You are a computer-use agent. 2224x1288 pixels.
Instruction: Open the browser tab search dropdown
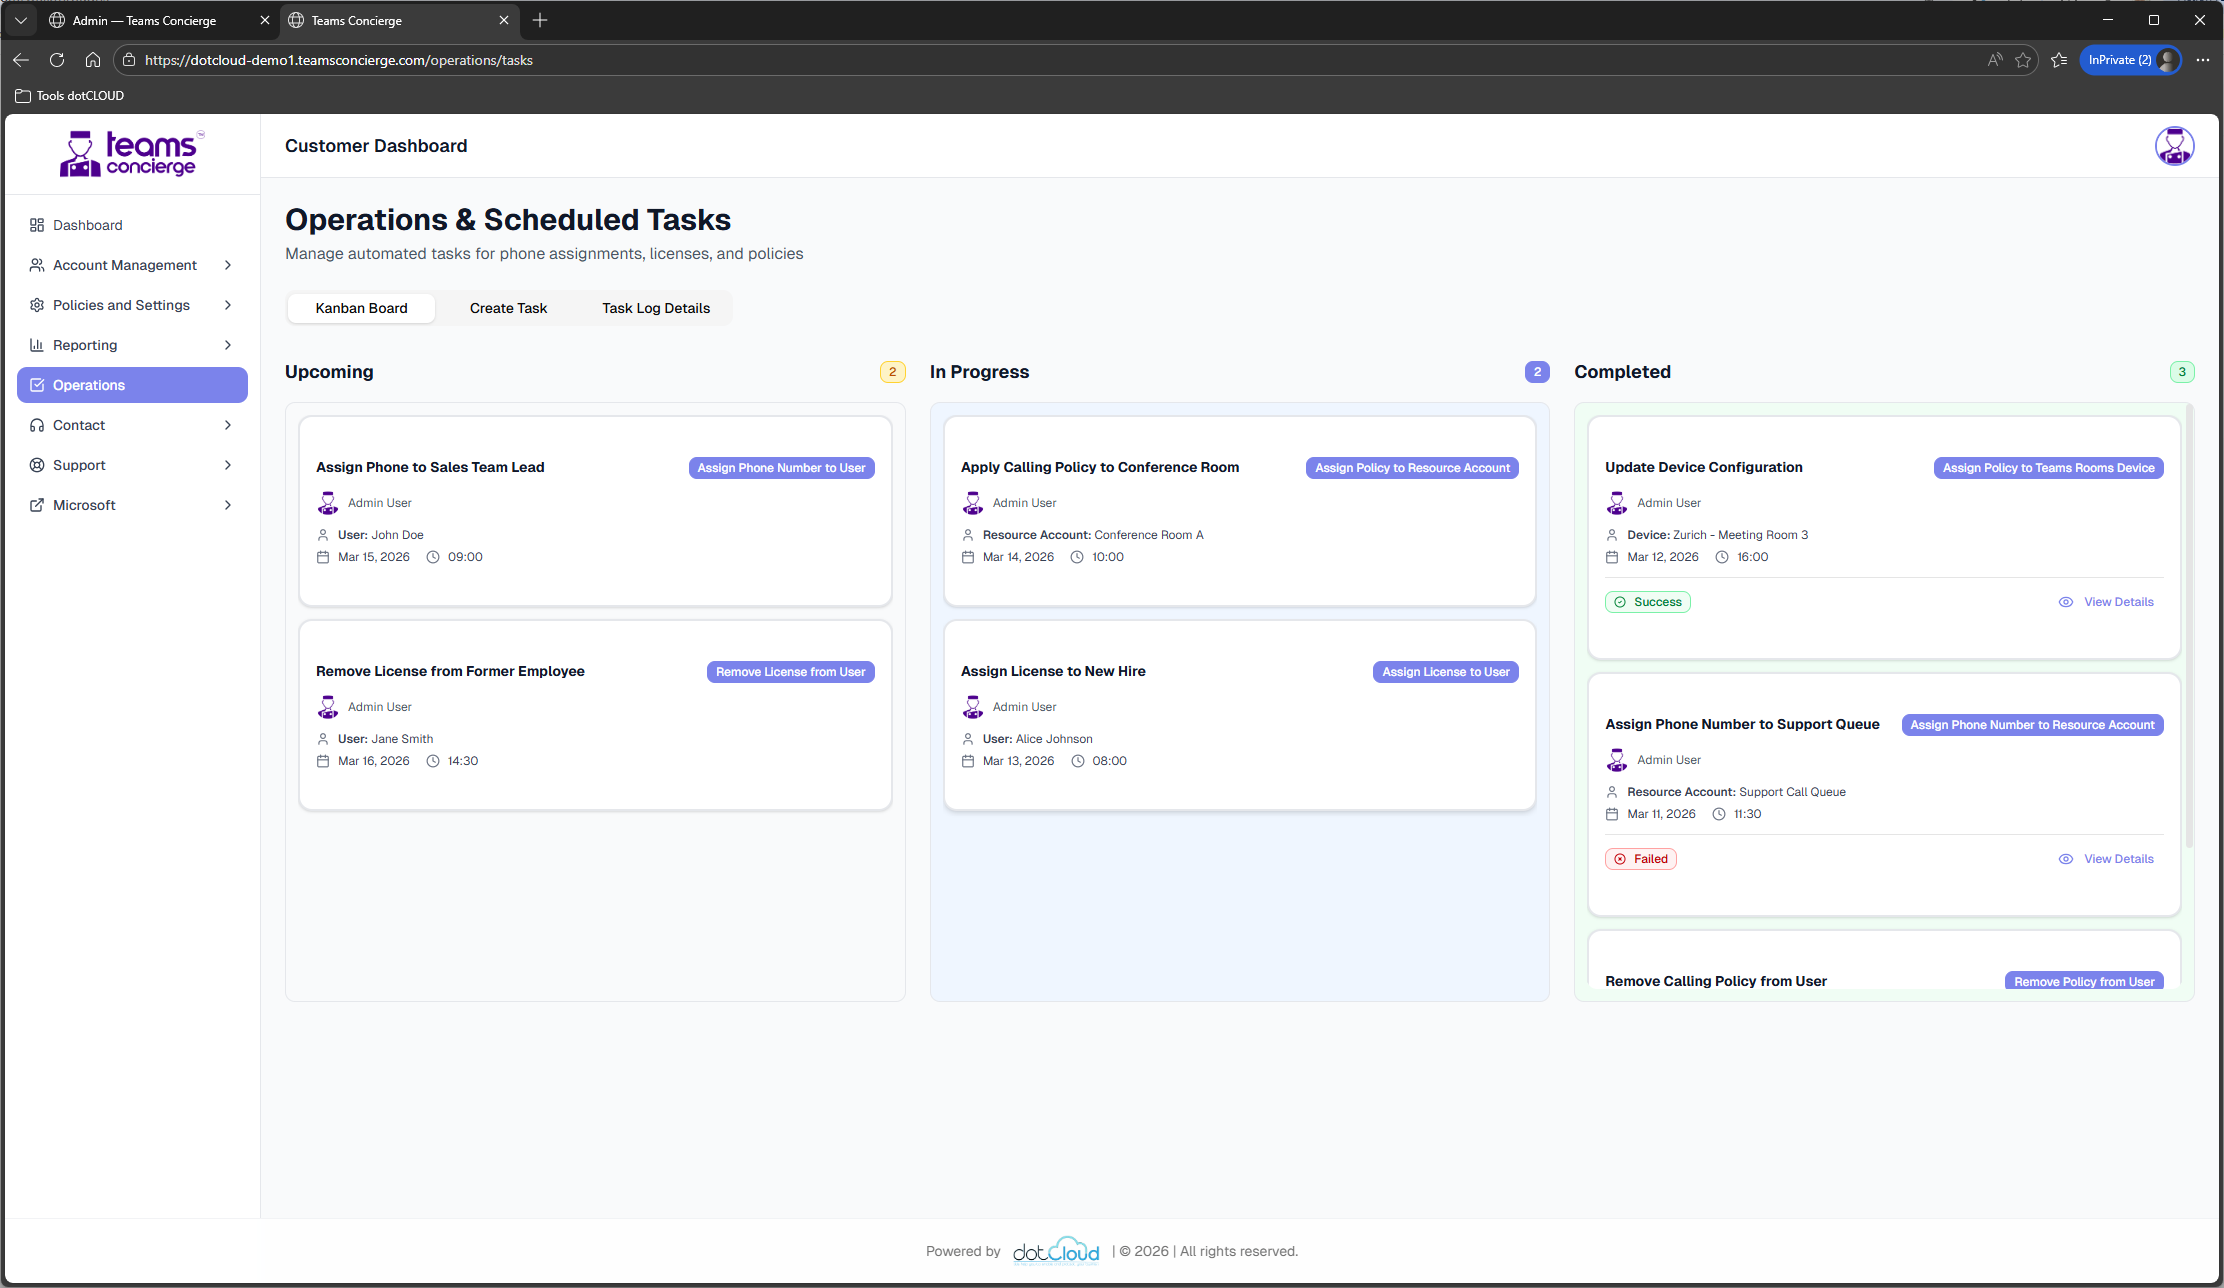coord(20,20)
